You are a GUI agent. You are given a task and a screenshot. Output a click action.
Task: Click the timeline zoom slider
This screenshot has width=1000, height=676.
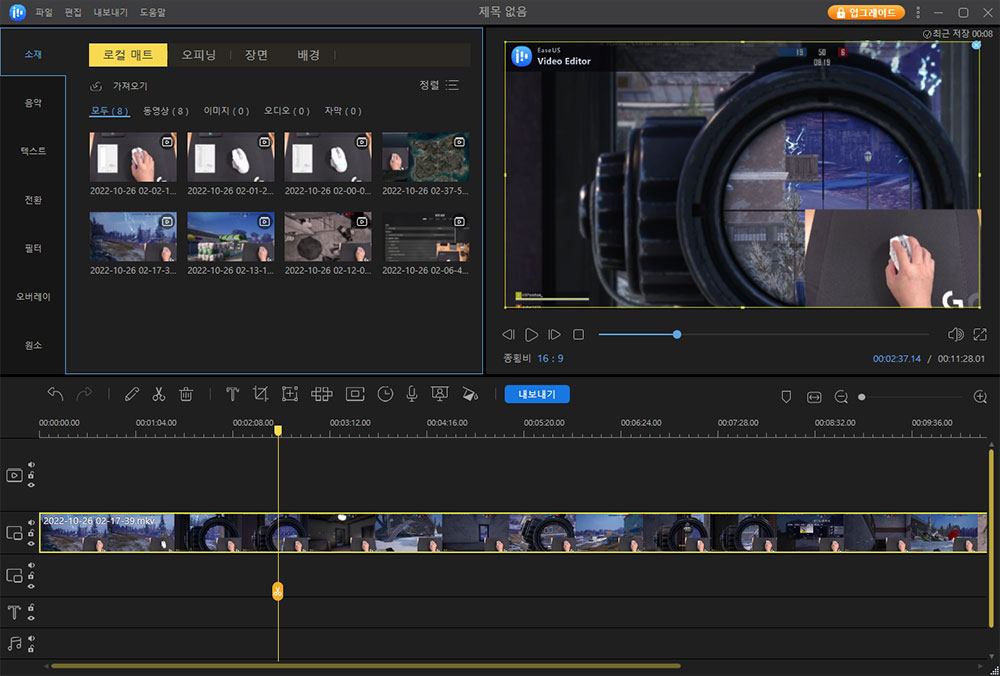point(912,397)
